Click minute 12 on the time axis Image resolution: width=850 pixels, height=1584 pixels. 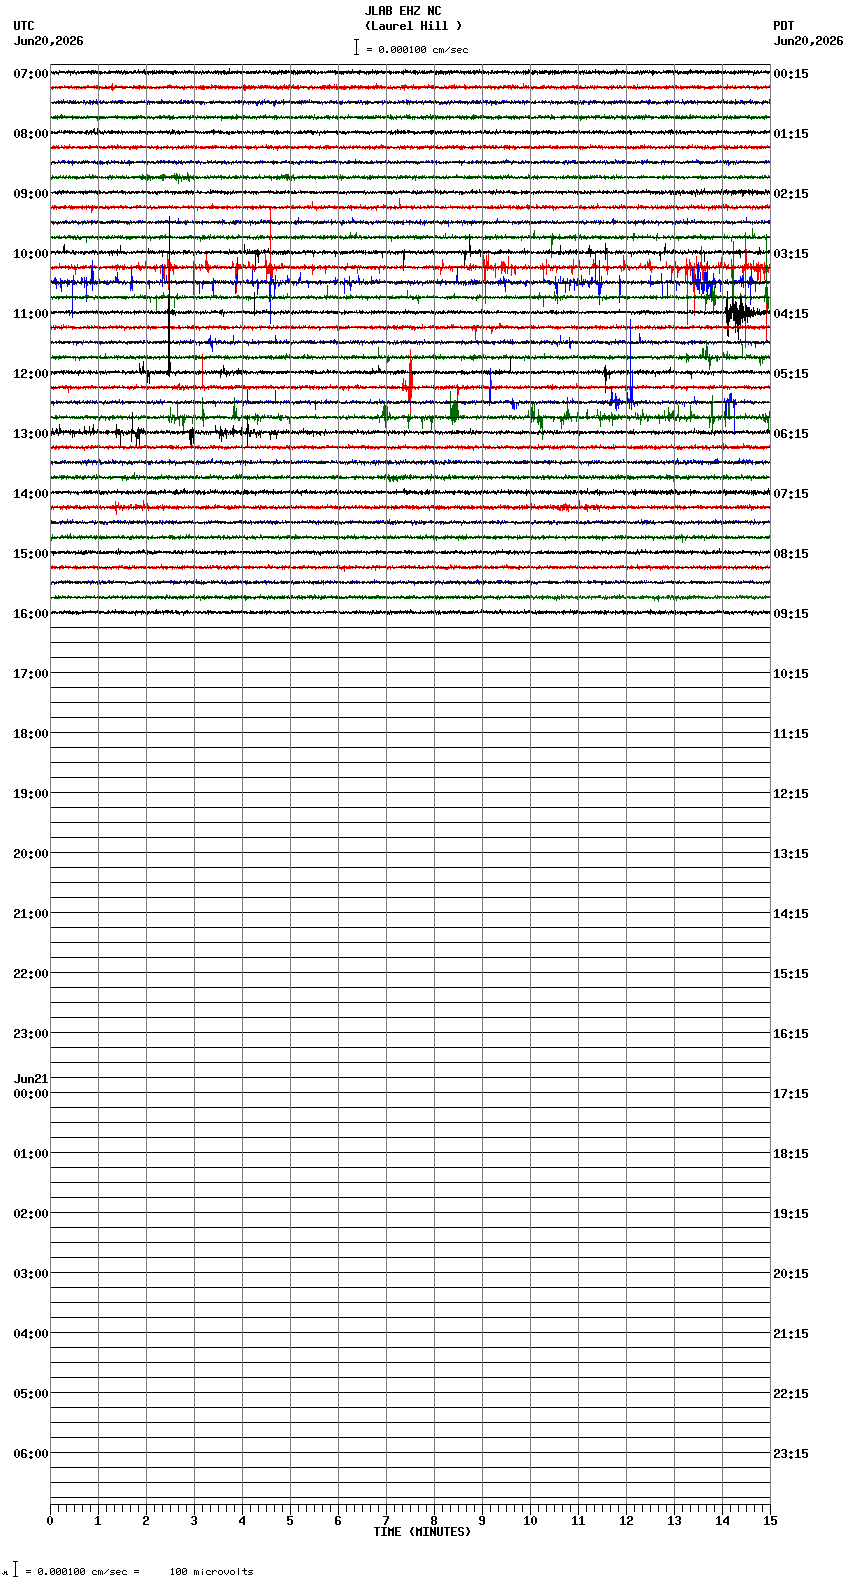click(x=626, y=1521)
